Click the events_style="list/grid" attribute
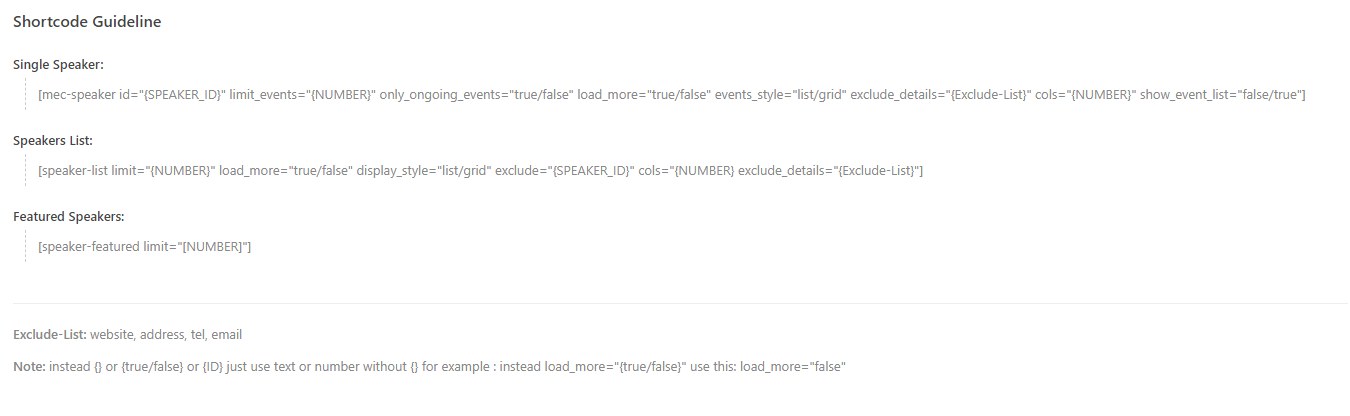The image size is (1350, 416). [x=780, y=95]
